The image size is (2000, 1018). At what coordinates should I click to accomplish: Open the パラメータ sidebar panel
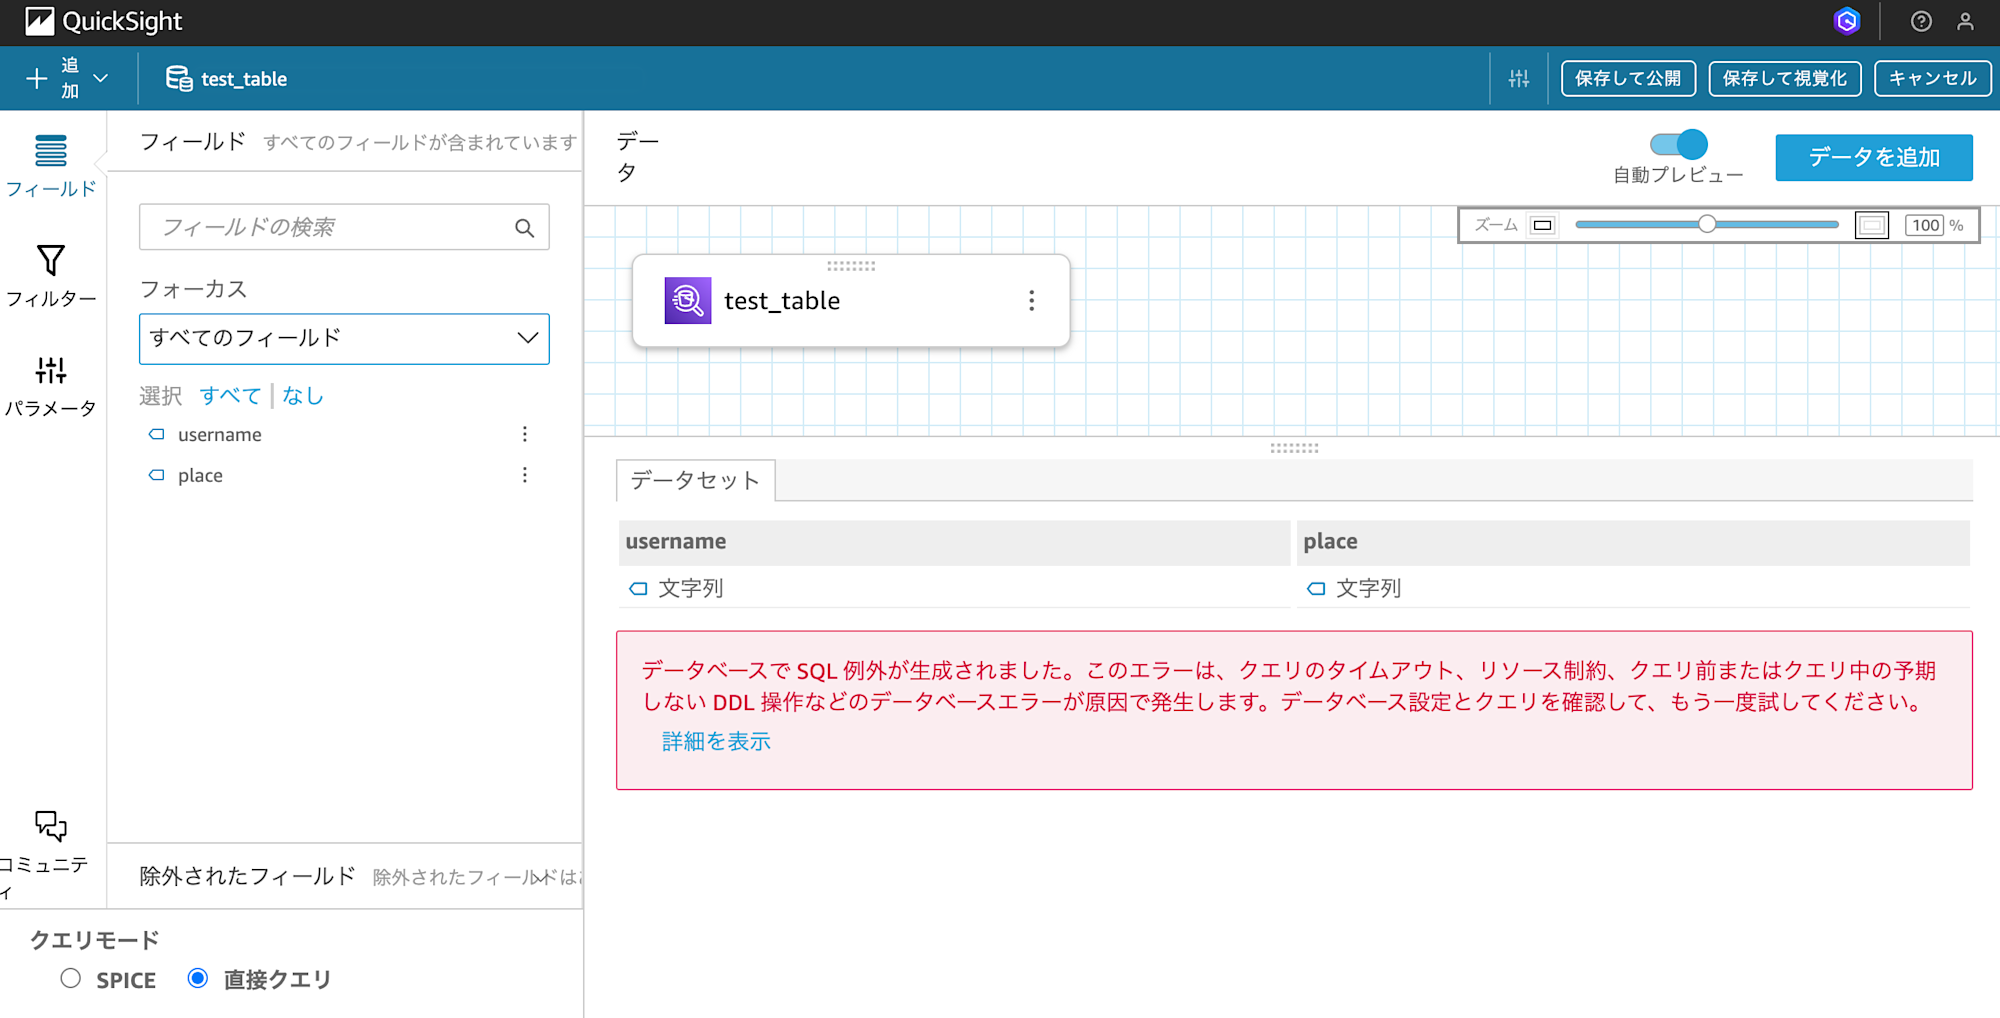pos(51,386)
